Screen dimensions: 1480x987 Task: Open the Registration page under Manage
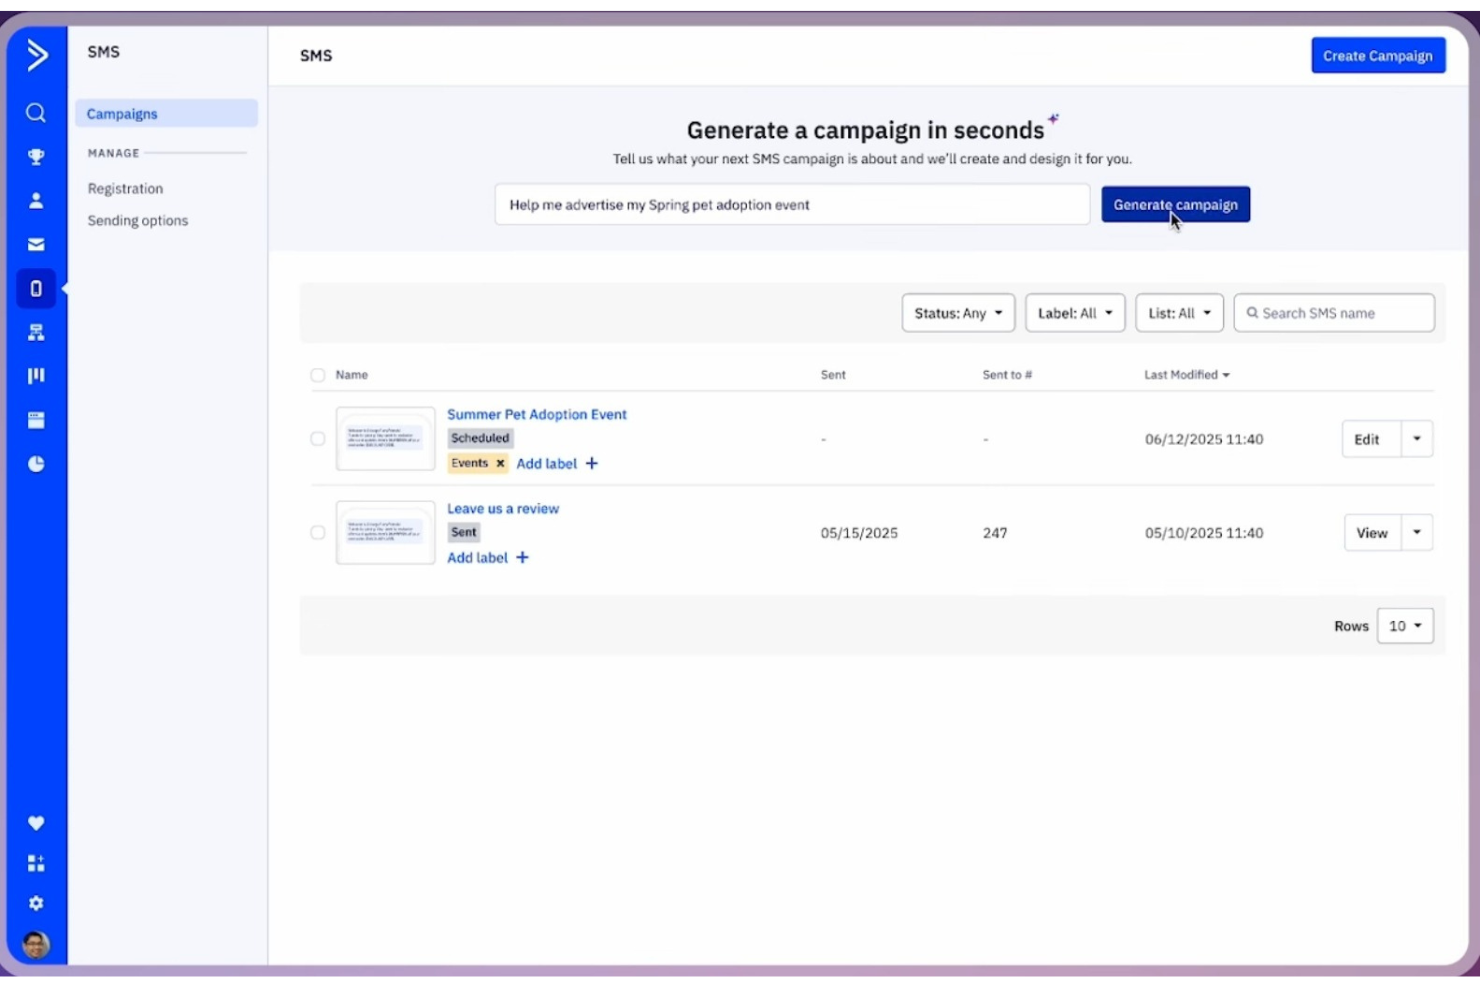pos(125,188)
